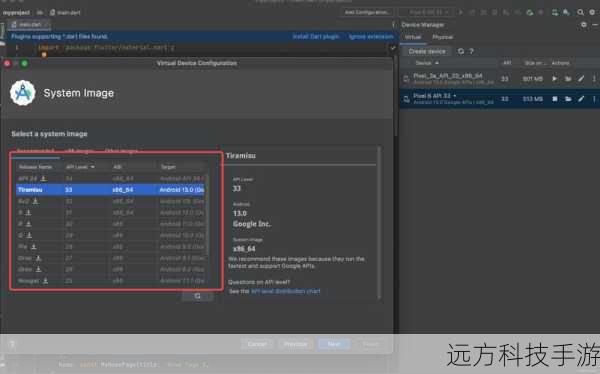The width and height of the screenshot is (600, 374).
Task: Select the Tiramisu system image row
Action: (x=110, y=190)
